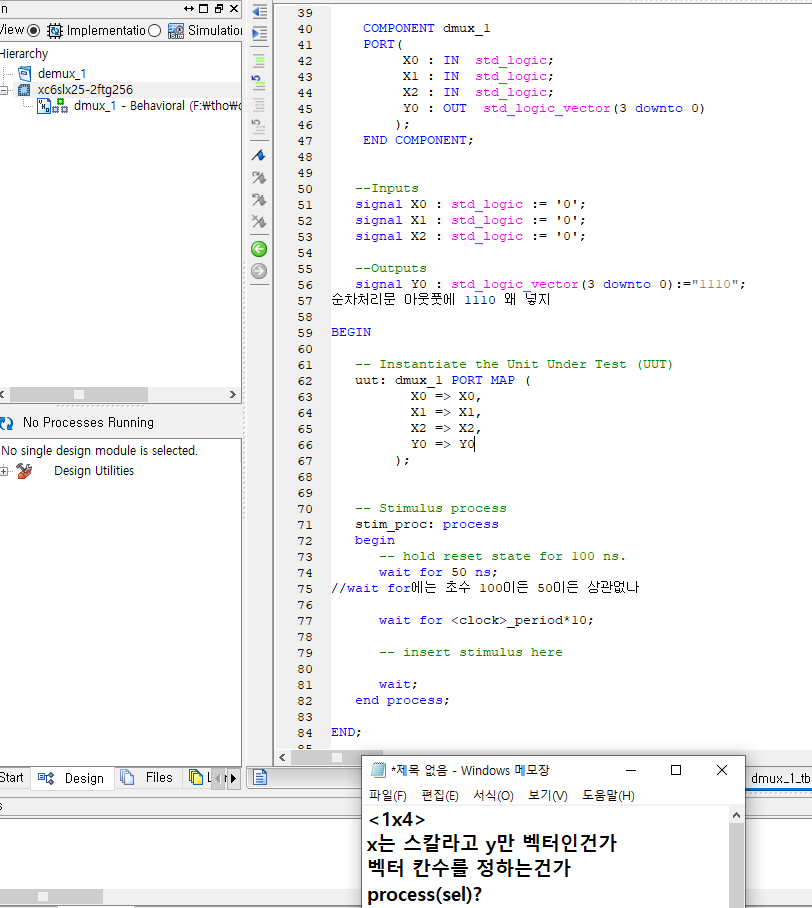
Task: Click hierarchy scrollbar right arrow
Action: 233,394
